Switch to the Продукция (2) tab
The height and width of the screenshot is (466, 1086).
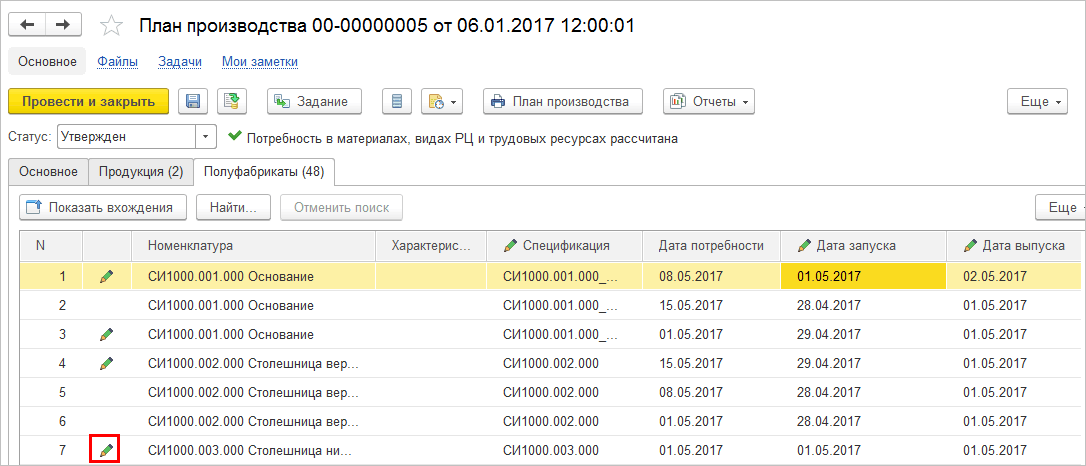click(x=141, y=172)
